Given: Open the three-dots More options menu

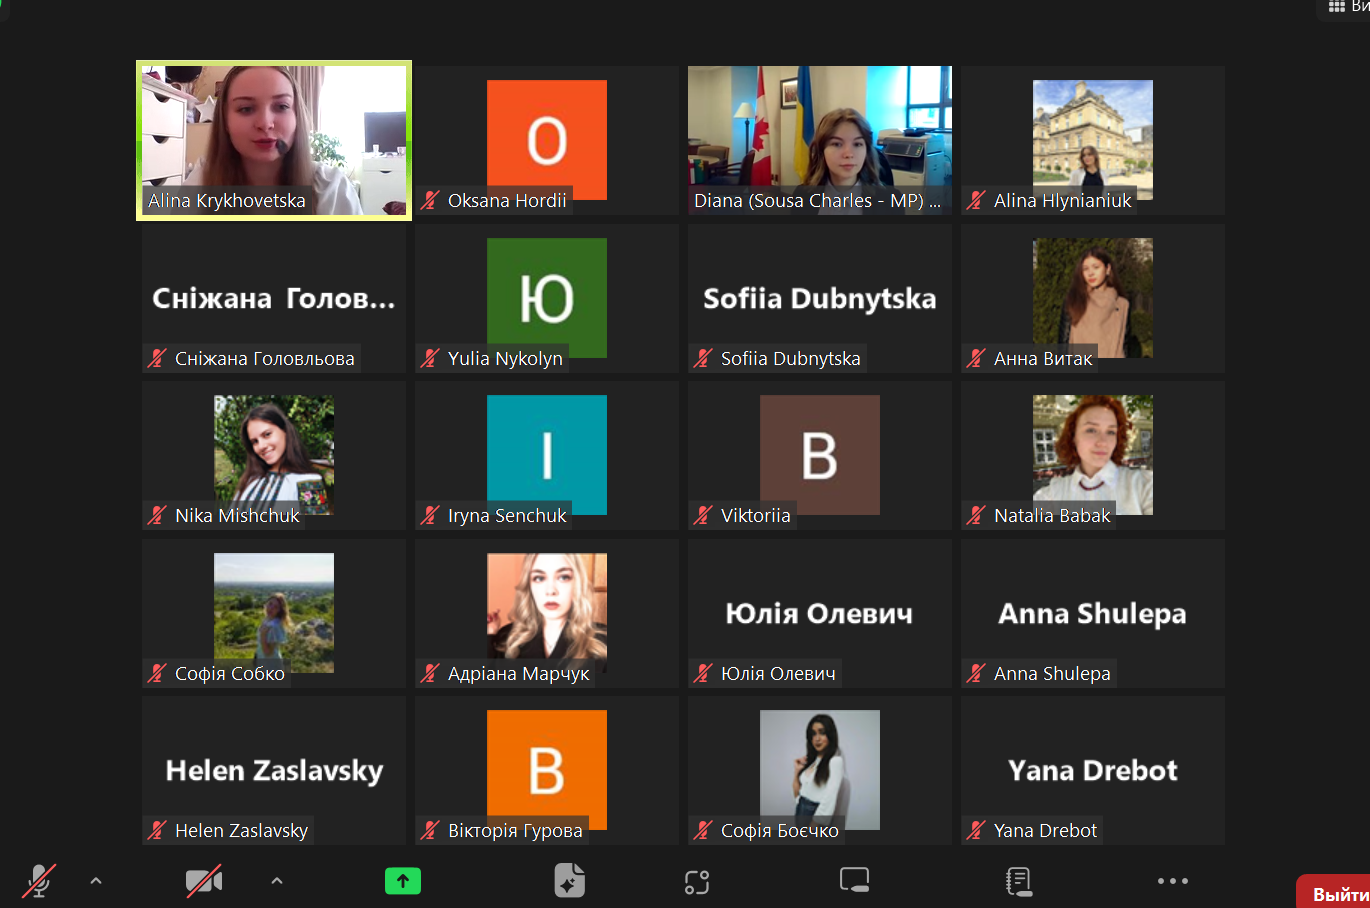Looking at the screenshot, I should coord(1172,881).
